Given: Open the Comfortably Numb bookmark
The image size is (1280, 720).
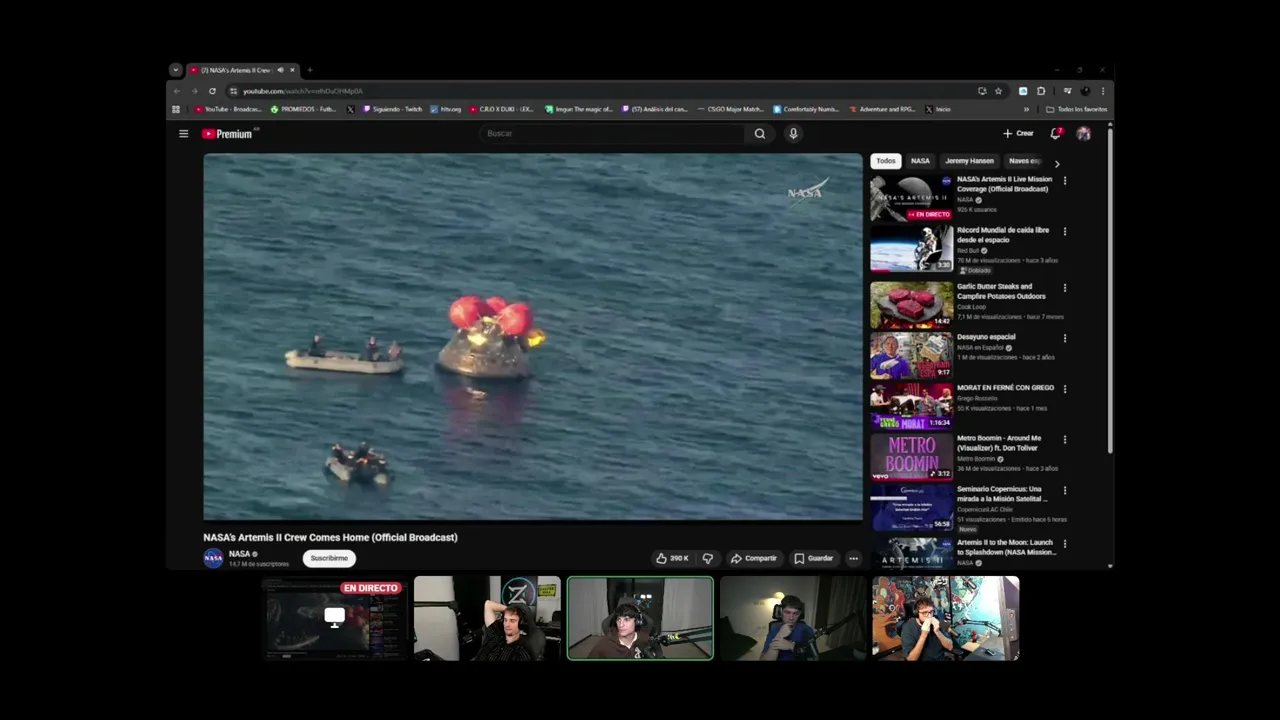Looking at the screenshot, I should [806, 109].
